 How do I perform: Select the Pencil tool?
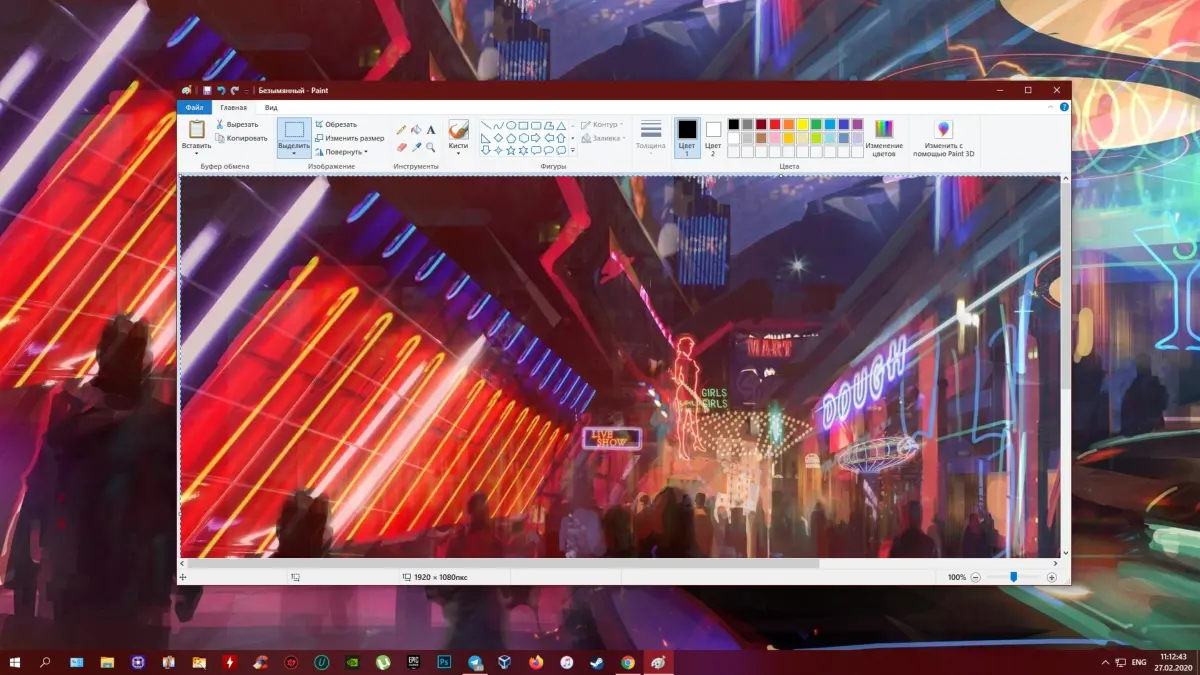pyautogui.click(x=402, y=130)
